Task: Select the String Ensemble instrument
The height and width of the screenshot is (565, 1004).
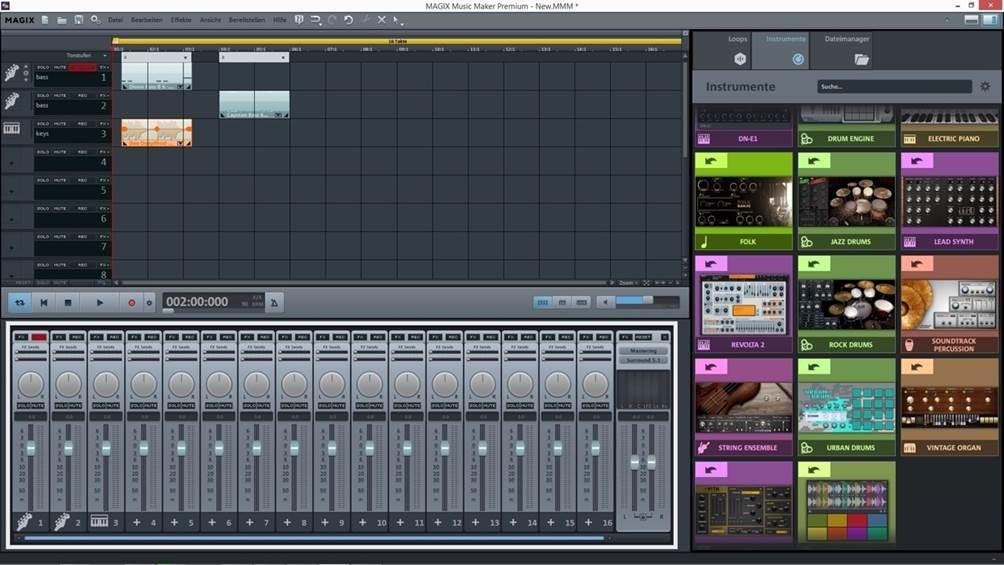Action: point(743,407)
